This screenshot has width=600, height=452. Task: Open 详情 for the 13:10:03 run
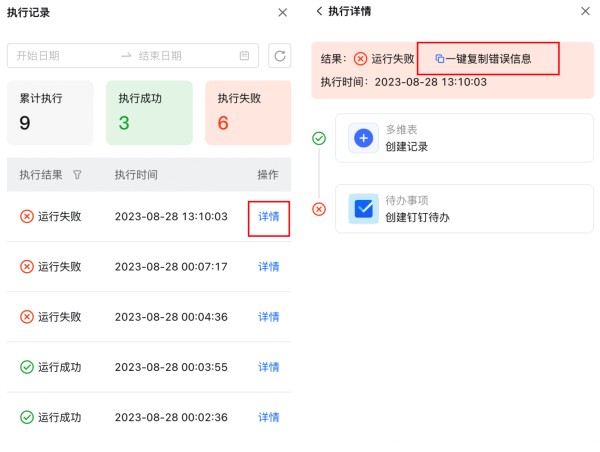(x=269, y=217)
